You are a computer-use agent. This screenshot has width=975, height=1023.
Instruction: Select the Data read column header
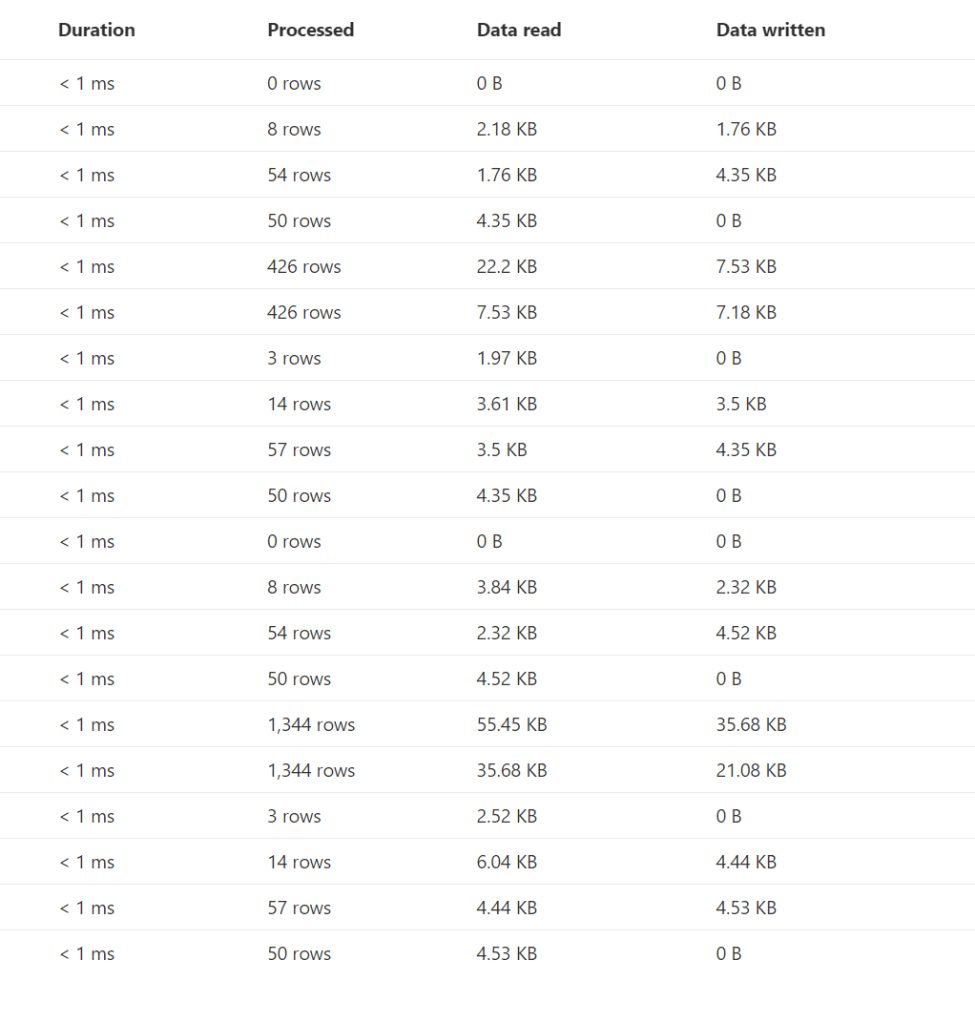click(x=518, y=30)
